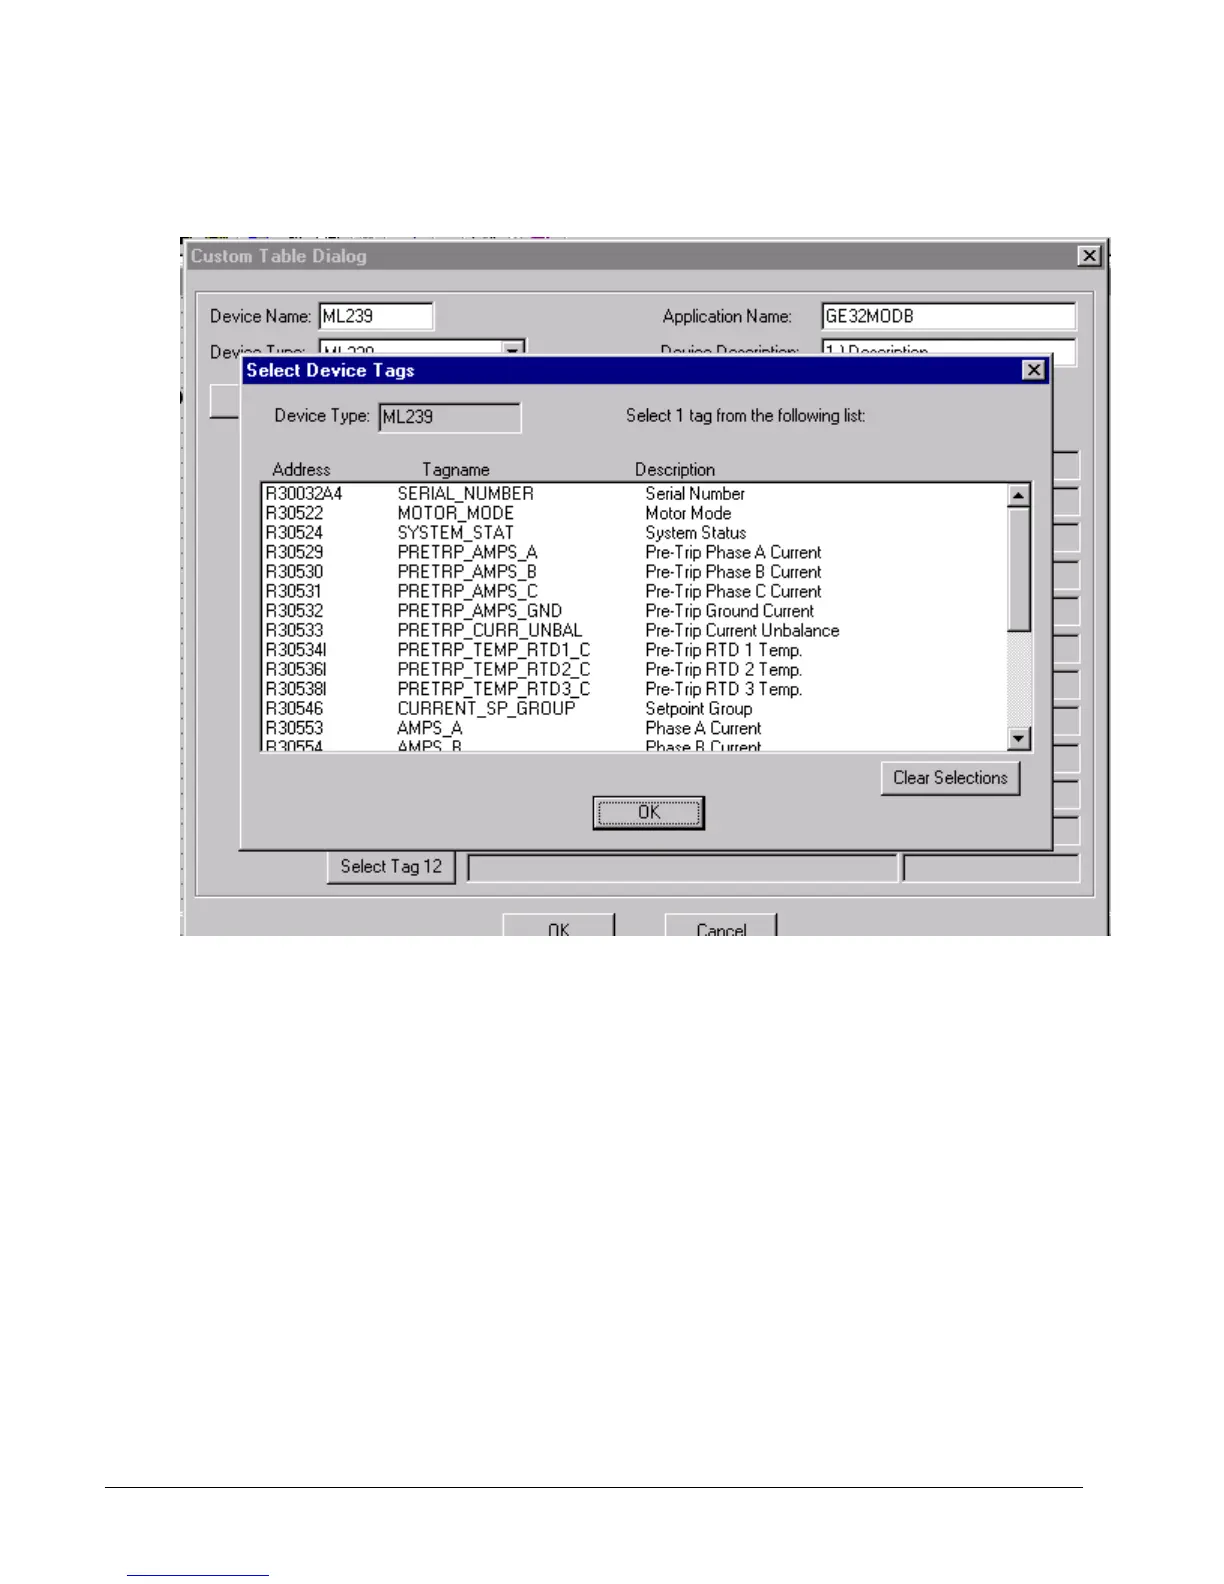Click address R30522 in the list
1224x1584 pixels.
click(294, 513)
